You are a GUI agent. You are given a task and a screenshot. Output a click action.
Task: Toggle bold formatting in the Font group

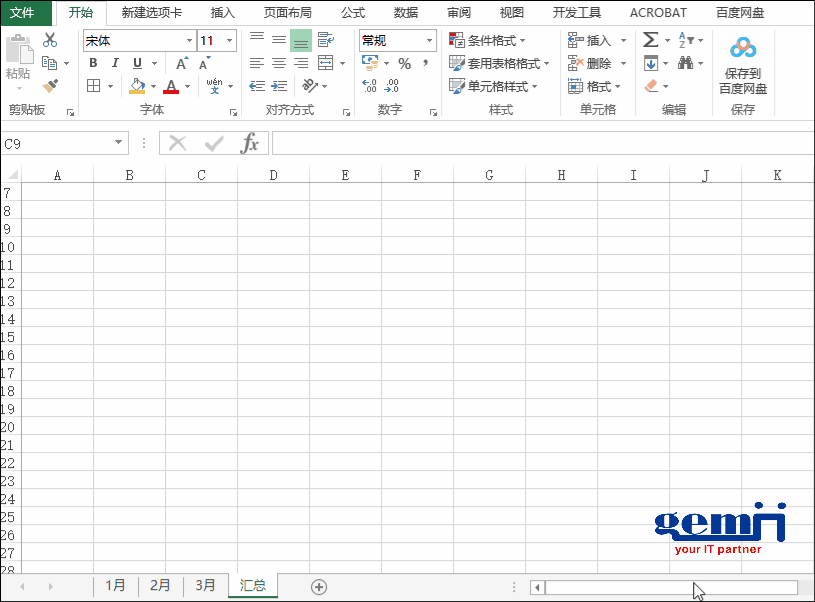click(x=92, y=62)
